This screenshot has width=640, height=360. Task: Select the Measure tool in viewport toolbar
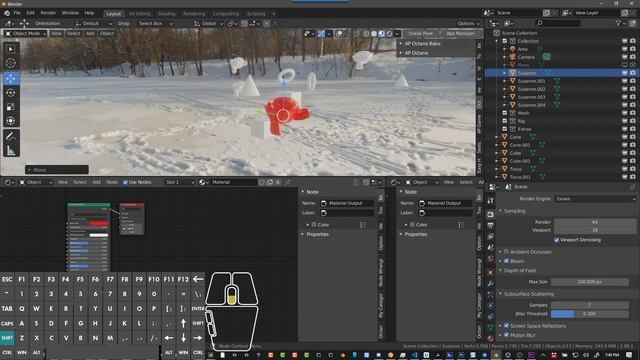pyautogui.click(x=11, y=151)
